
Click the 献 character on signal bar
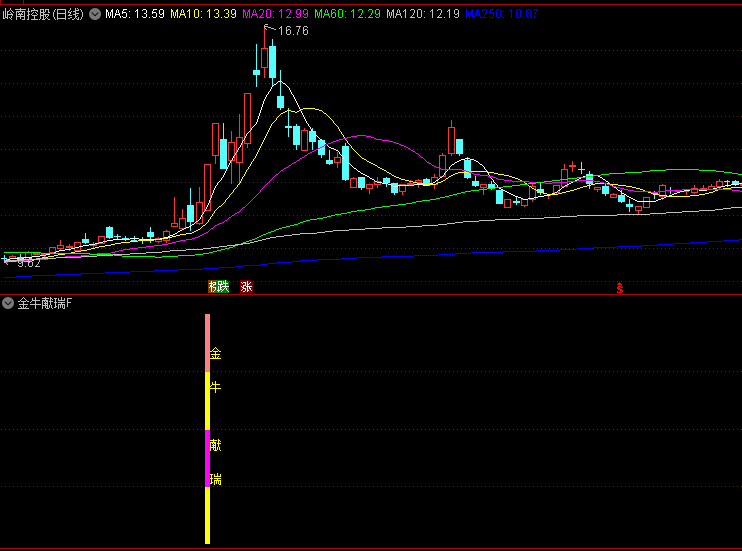[x=215, y=446]
